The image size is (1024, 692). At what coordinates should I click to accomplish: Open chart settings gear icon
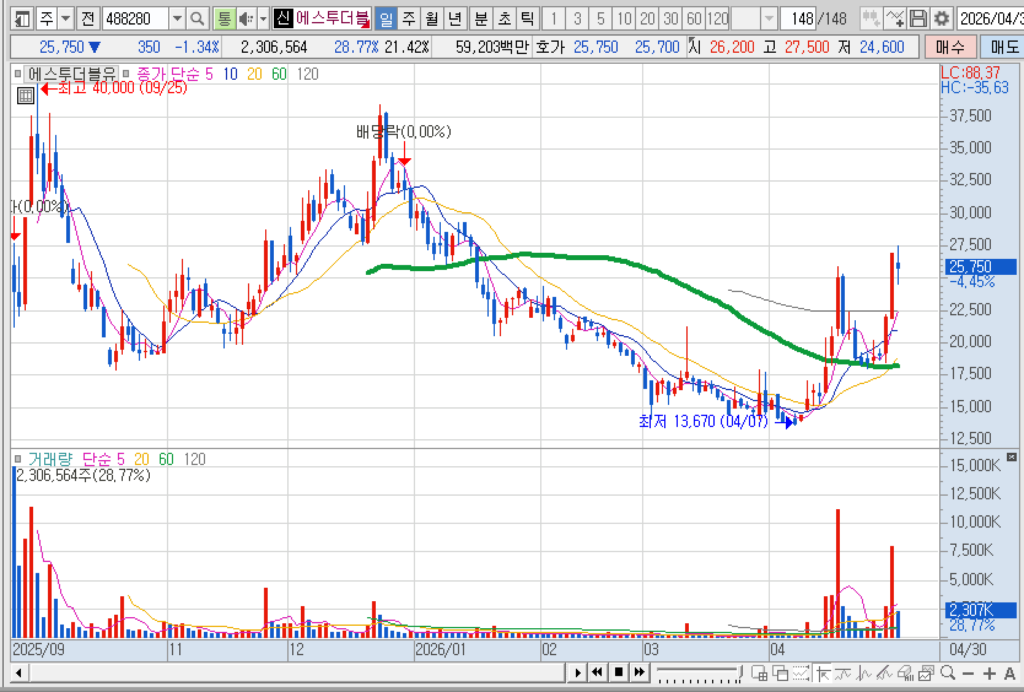click(x=941, y=19)
